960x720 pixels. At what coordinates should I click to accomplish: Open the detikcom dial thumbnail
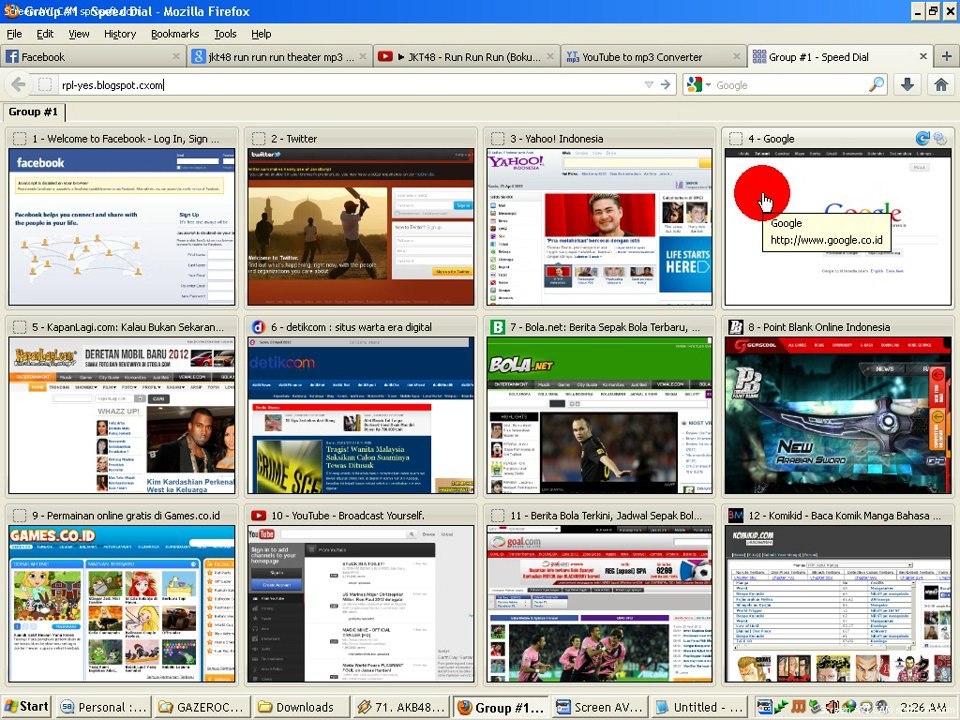pyautogui.click(x=361, y=415)
